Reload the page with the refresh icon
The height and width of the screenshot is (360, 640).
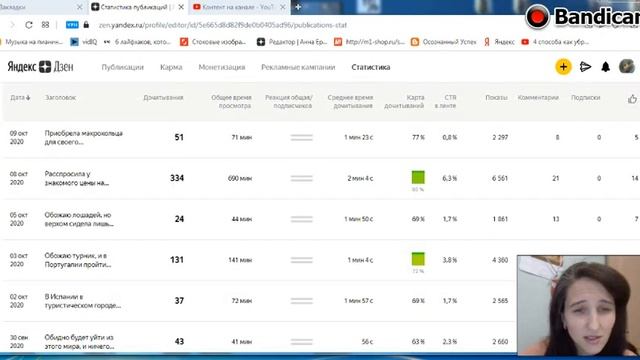tap(29, 25)
